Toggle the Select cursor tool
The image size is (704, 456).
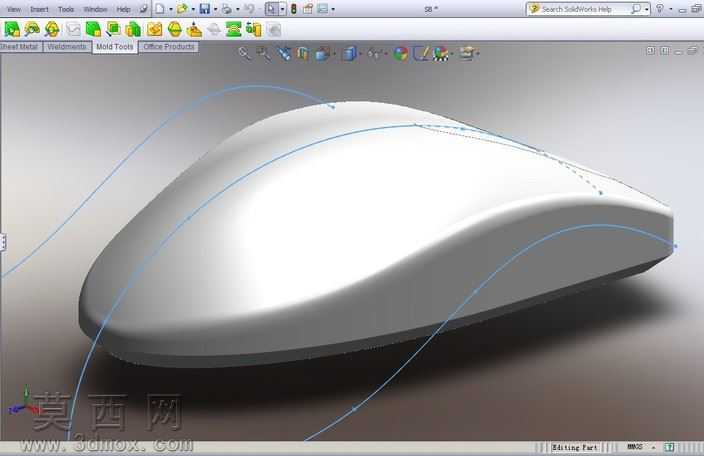click(271, 9)
